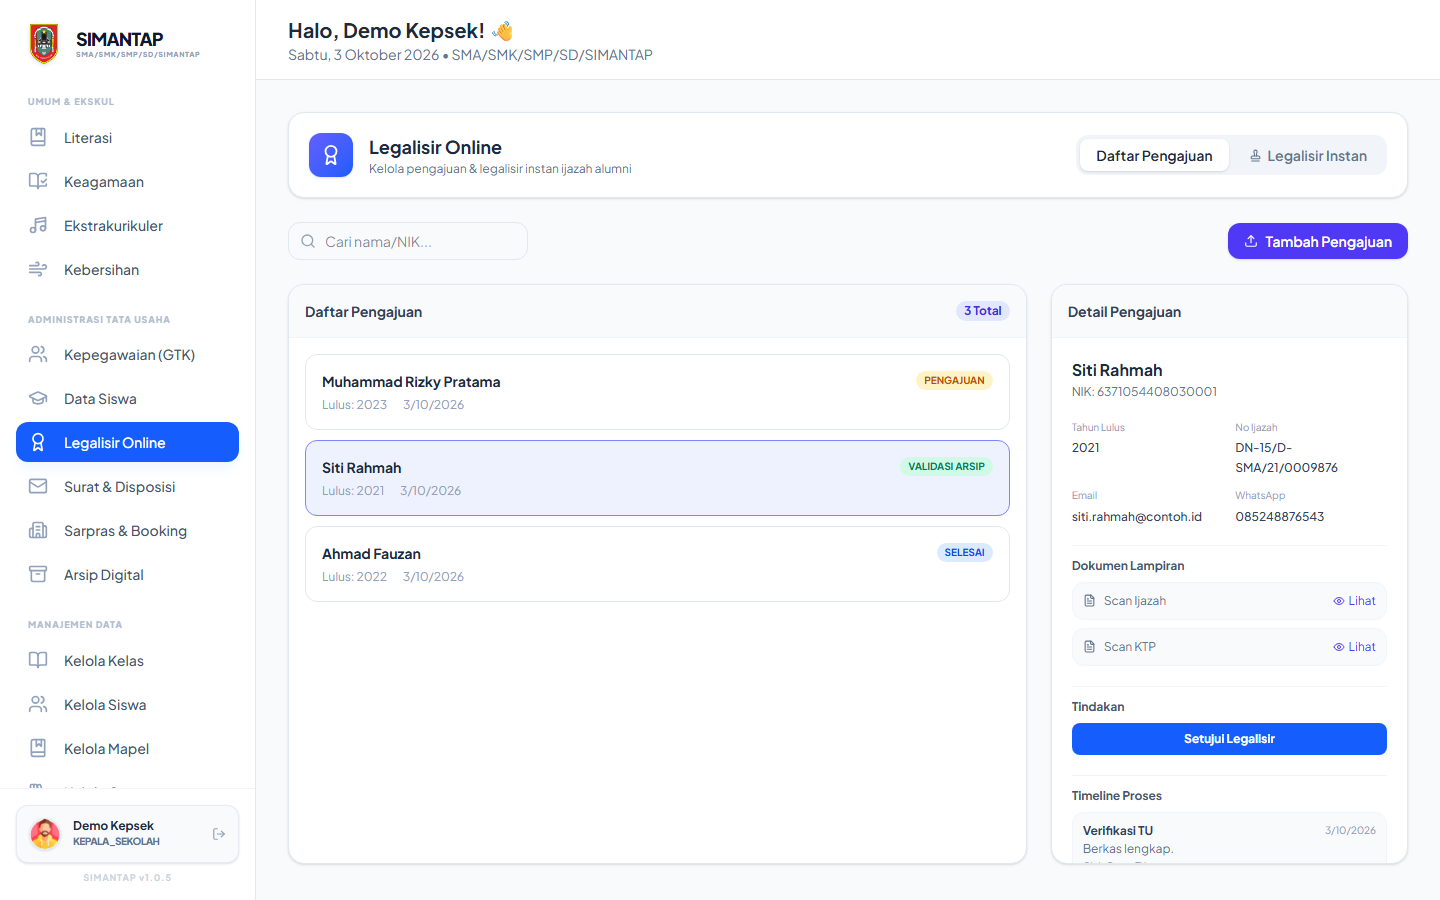Open Kepegawaian (GTK) people icon
The width and height of the screenshot is (1440, 900).
38,355
